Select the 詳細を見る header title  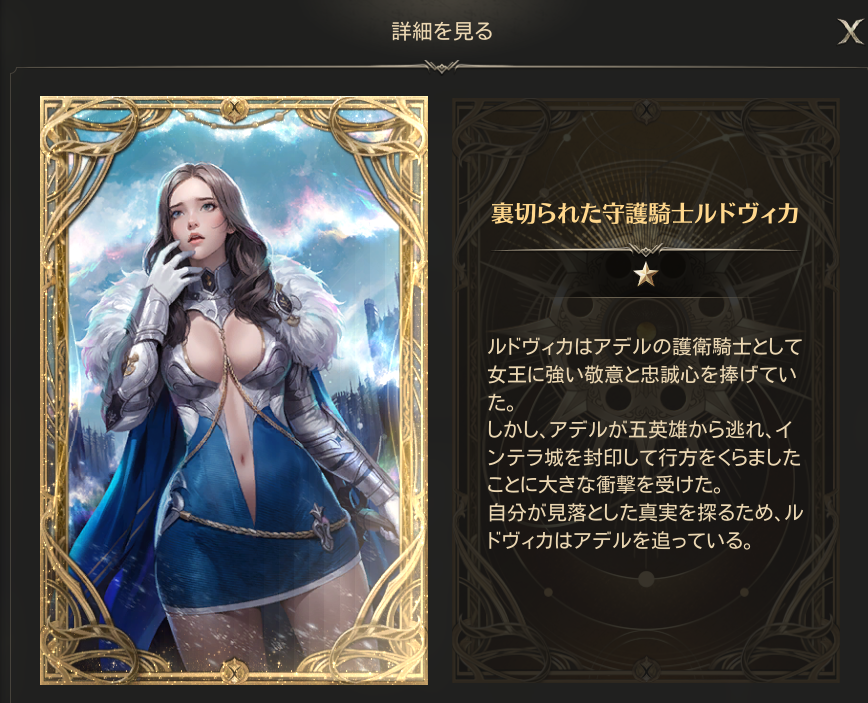pos(442,31)
